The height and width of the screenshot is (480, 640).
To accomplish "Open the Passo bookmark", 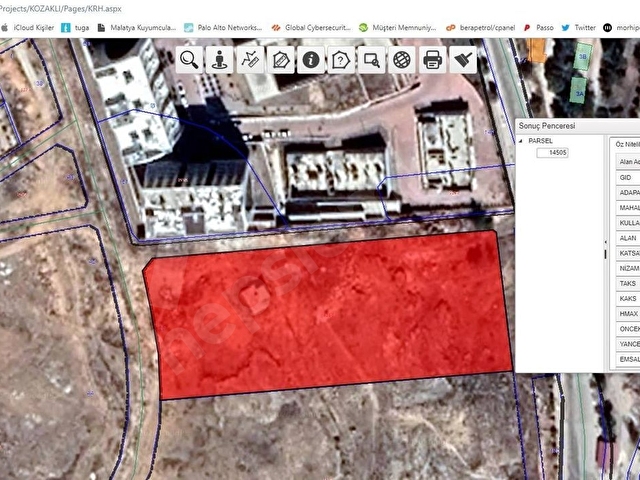I will coord(538,28).
